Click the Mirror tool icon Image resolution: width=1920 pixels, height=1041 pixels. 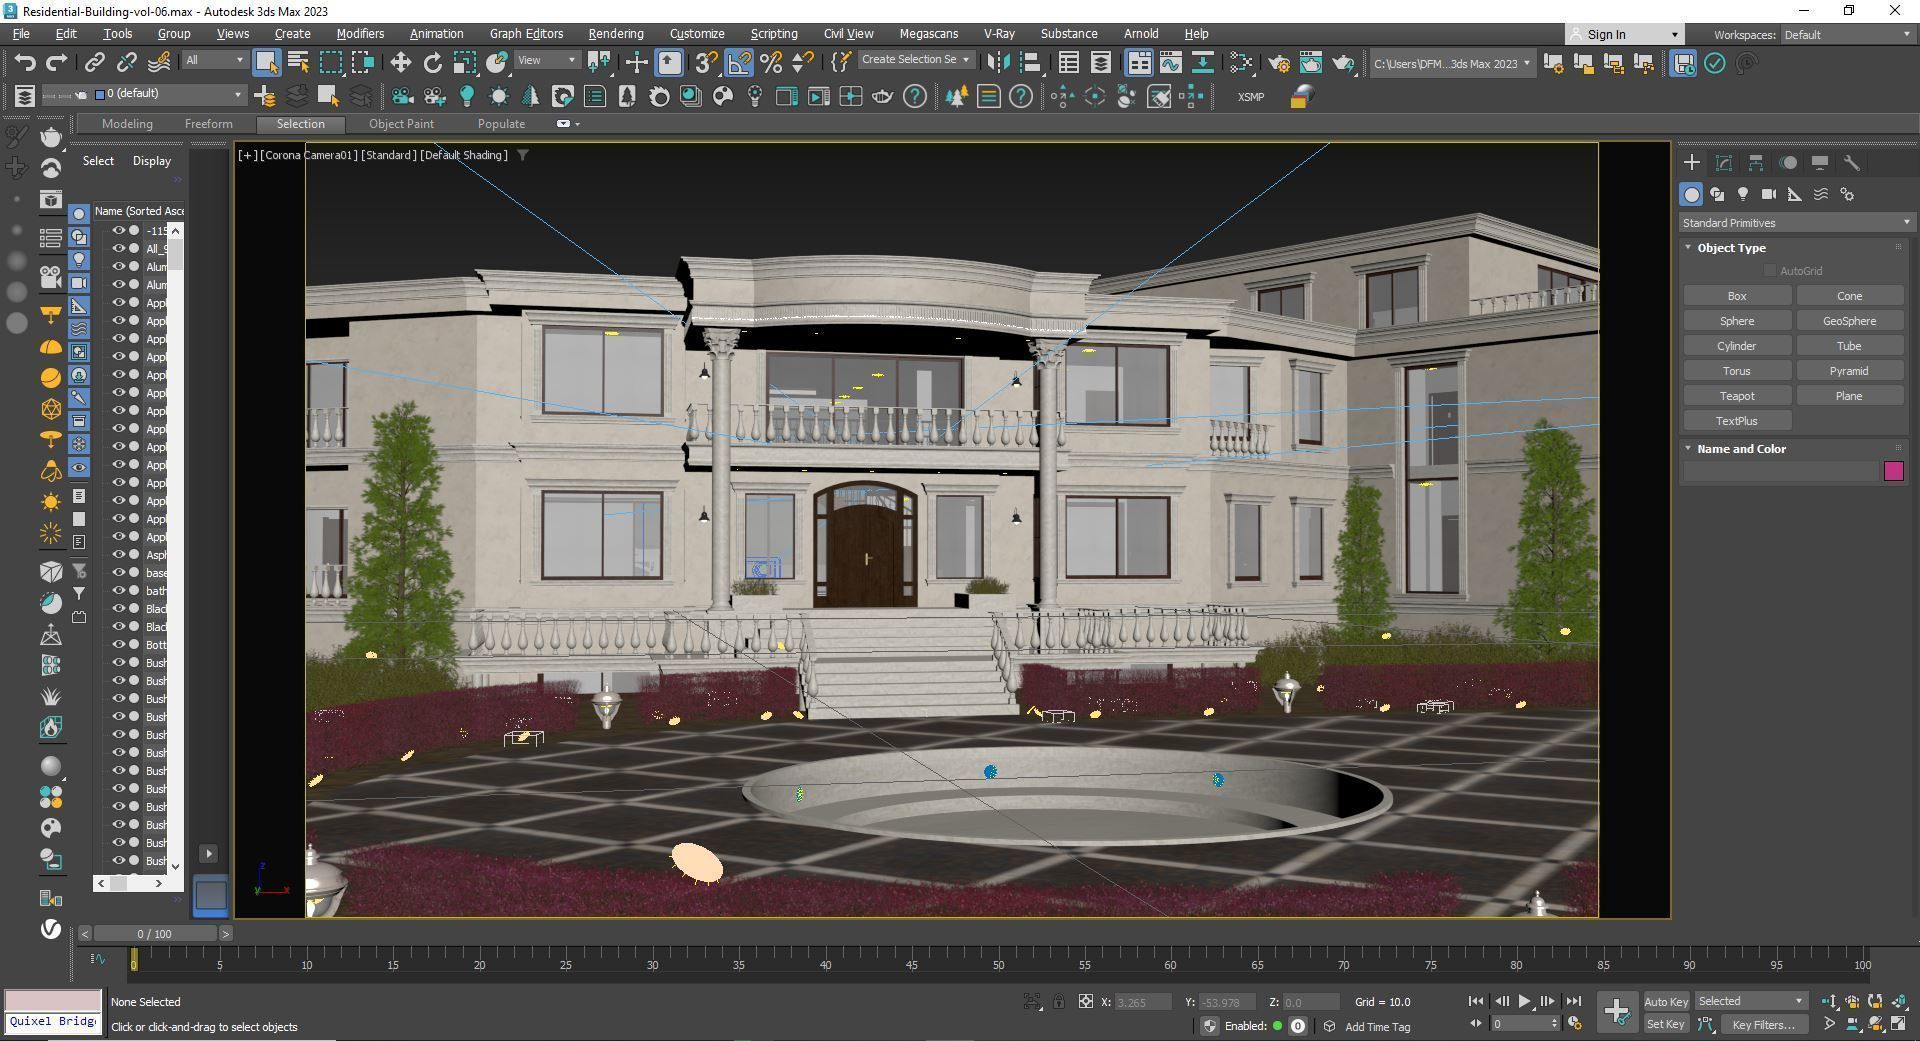tap(997, 63)
